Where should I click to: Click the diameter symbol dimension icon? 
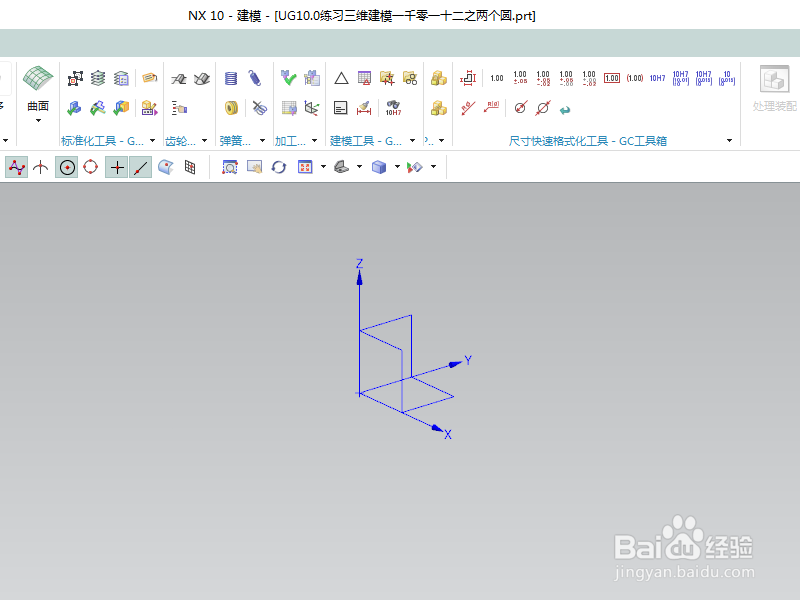[x=520, y=109]
